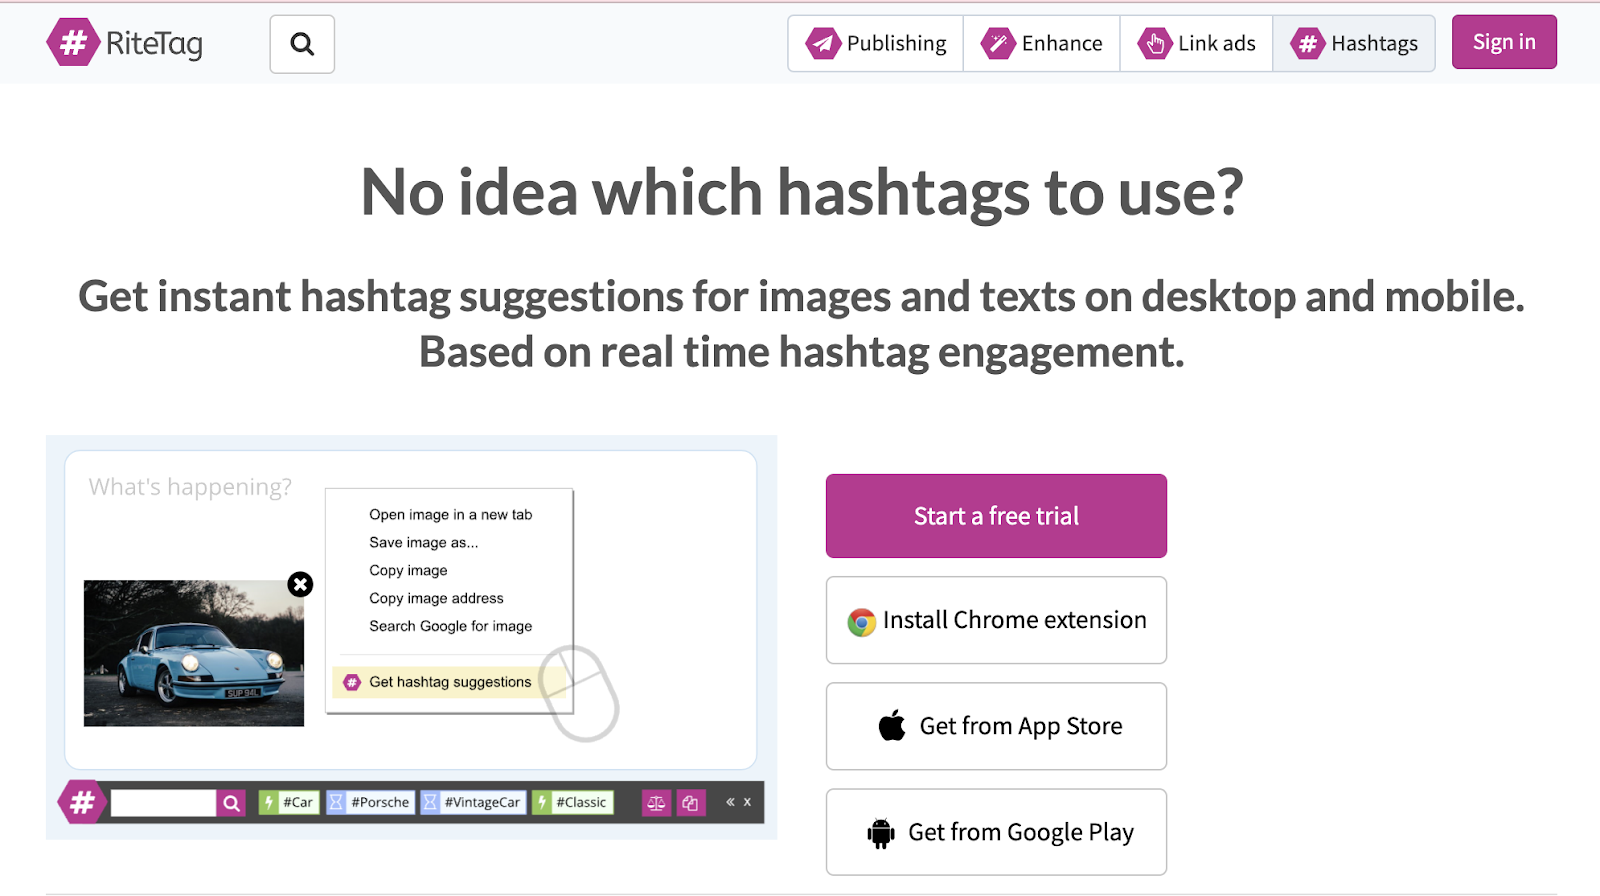This screenshot has width=1600, height=896.
Task: Get from App Store button
Action: coord(996,726)
